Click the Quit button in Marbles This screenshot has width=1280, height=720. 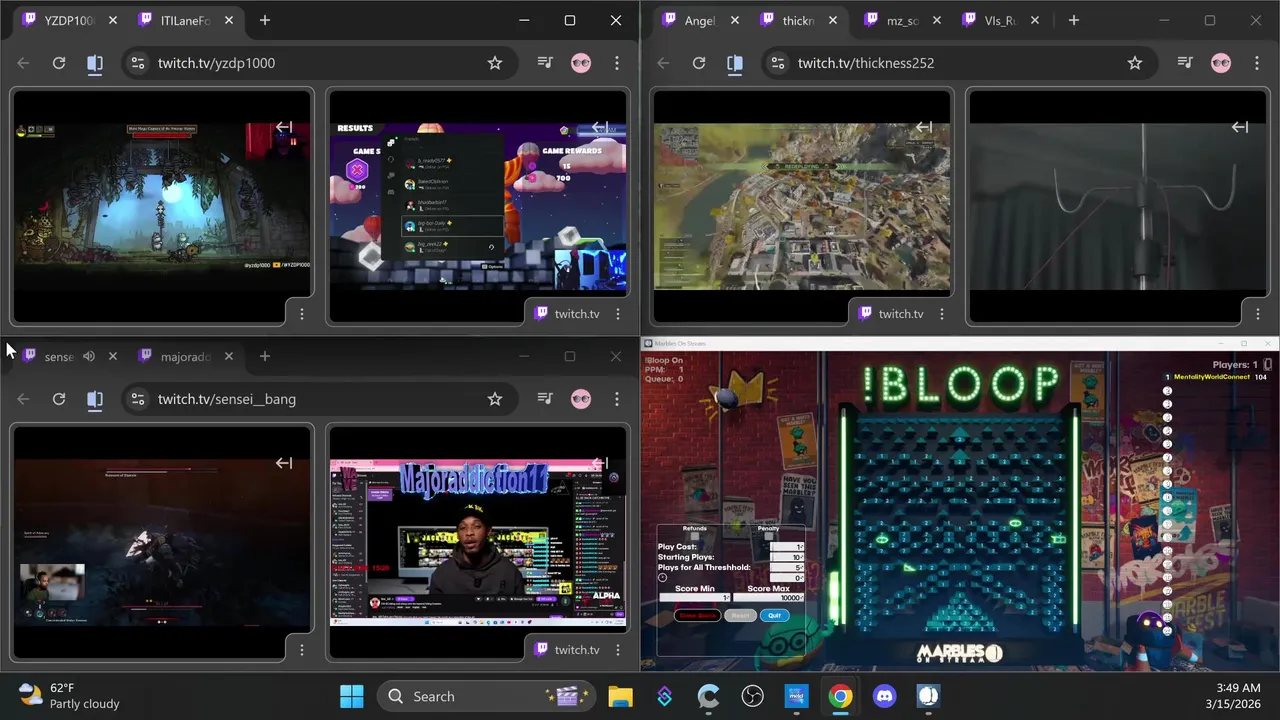(775, 616)
